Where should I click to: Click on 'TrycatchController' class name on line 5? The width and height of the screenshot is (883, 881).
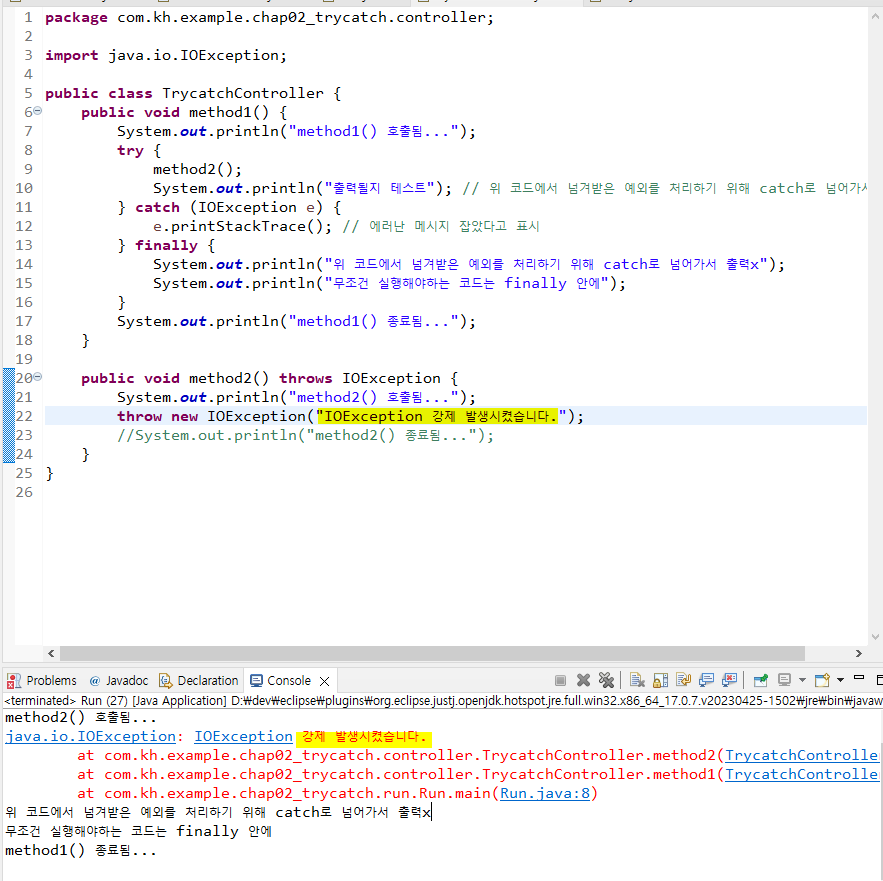tap(243, 93)
